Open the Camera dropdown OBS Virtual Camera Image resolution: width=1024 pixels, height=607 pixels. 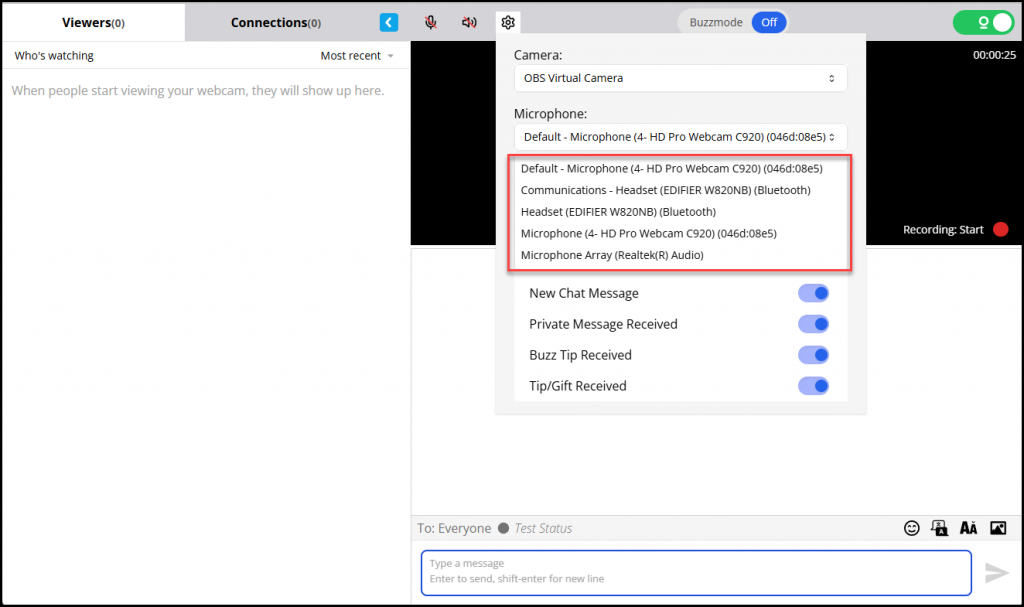[680, 78]
